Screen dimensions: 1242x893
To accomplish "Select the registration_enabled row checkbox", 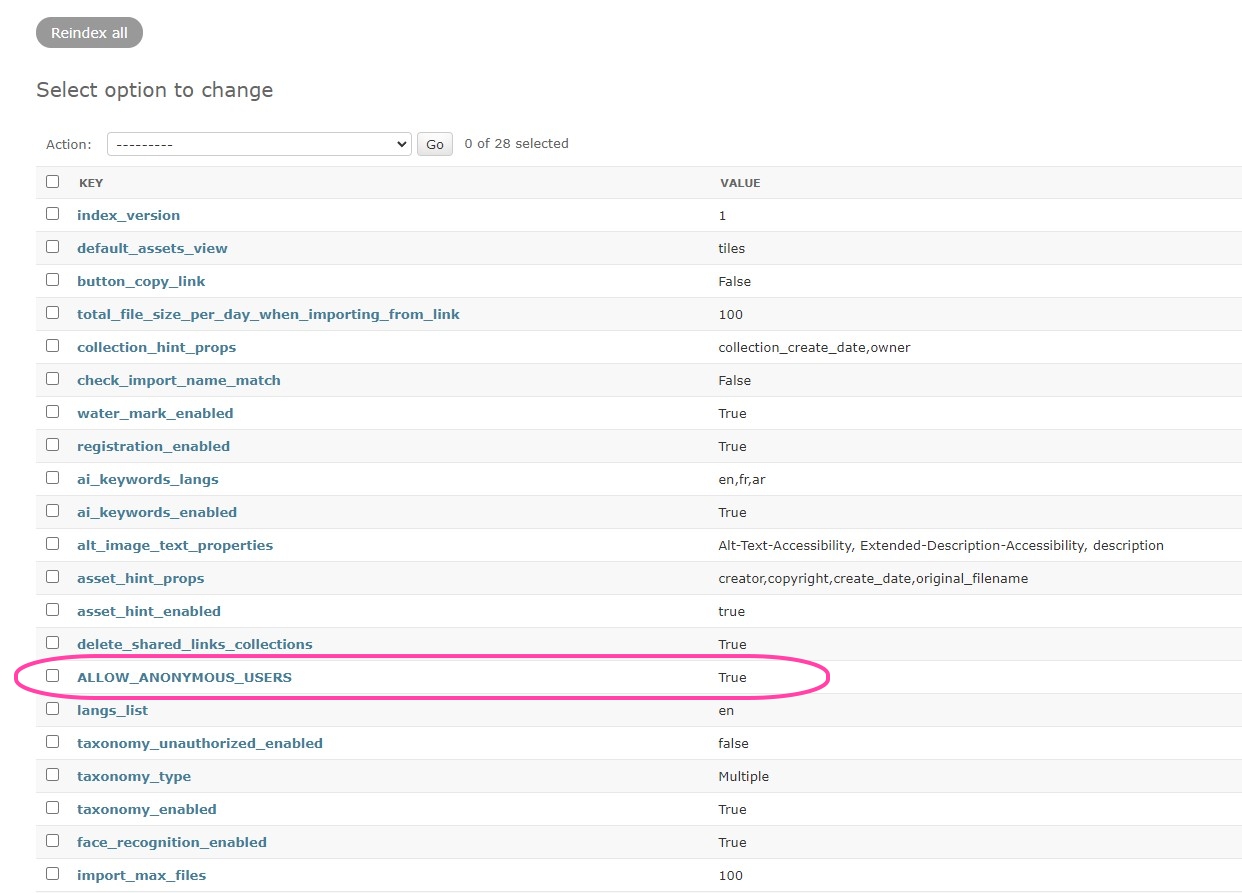I will point(53,445).
